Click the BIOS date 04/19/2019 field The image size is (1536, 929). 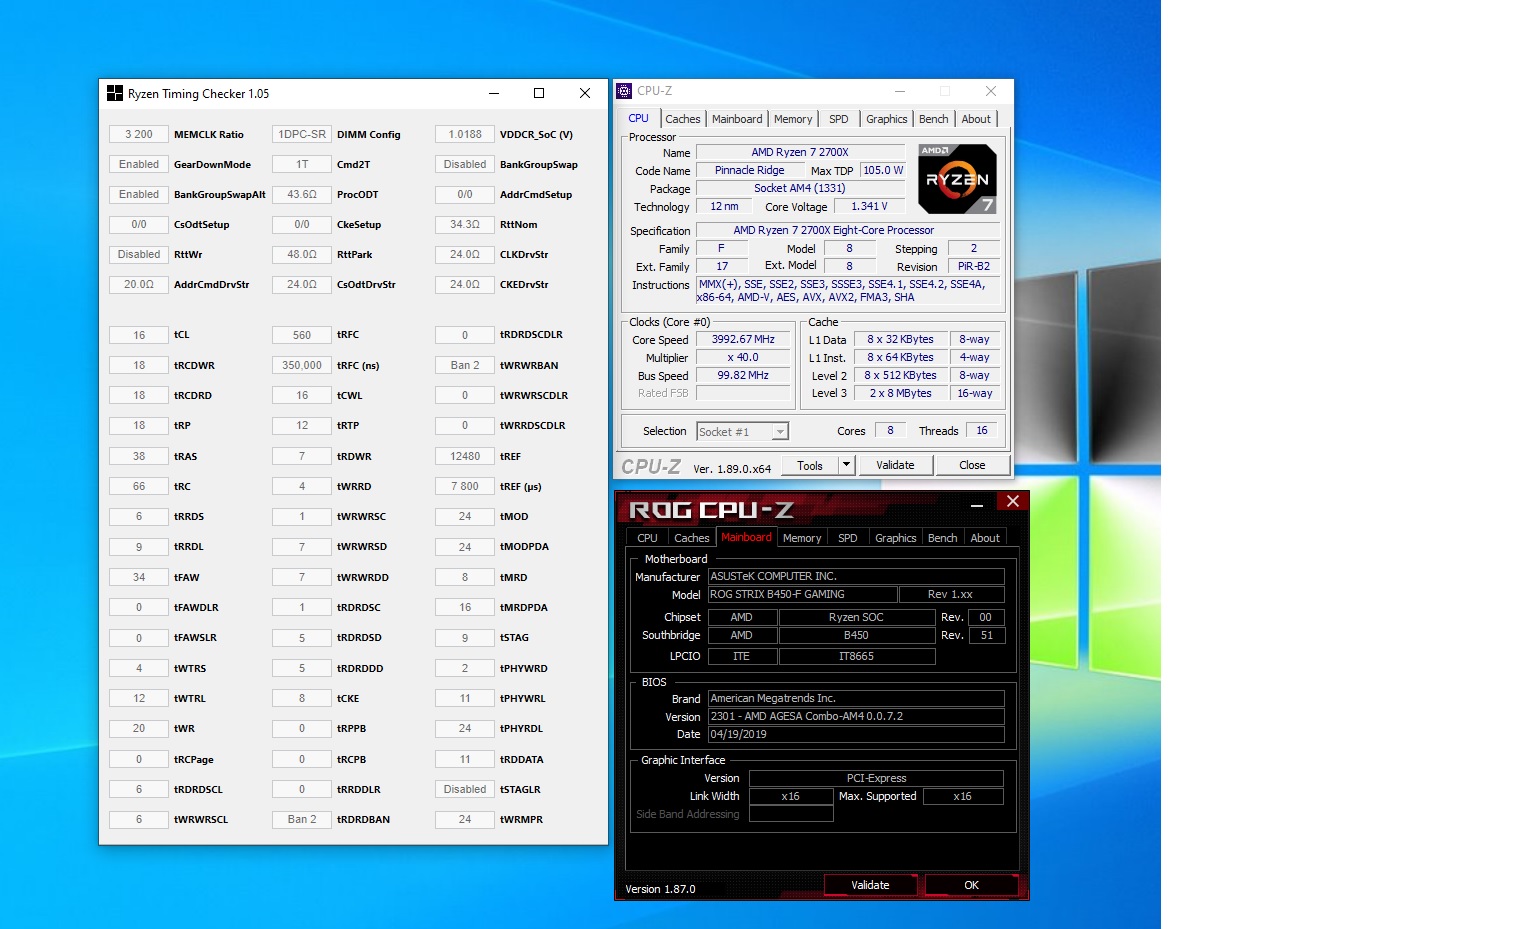[856, 734]
